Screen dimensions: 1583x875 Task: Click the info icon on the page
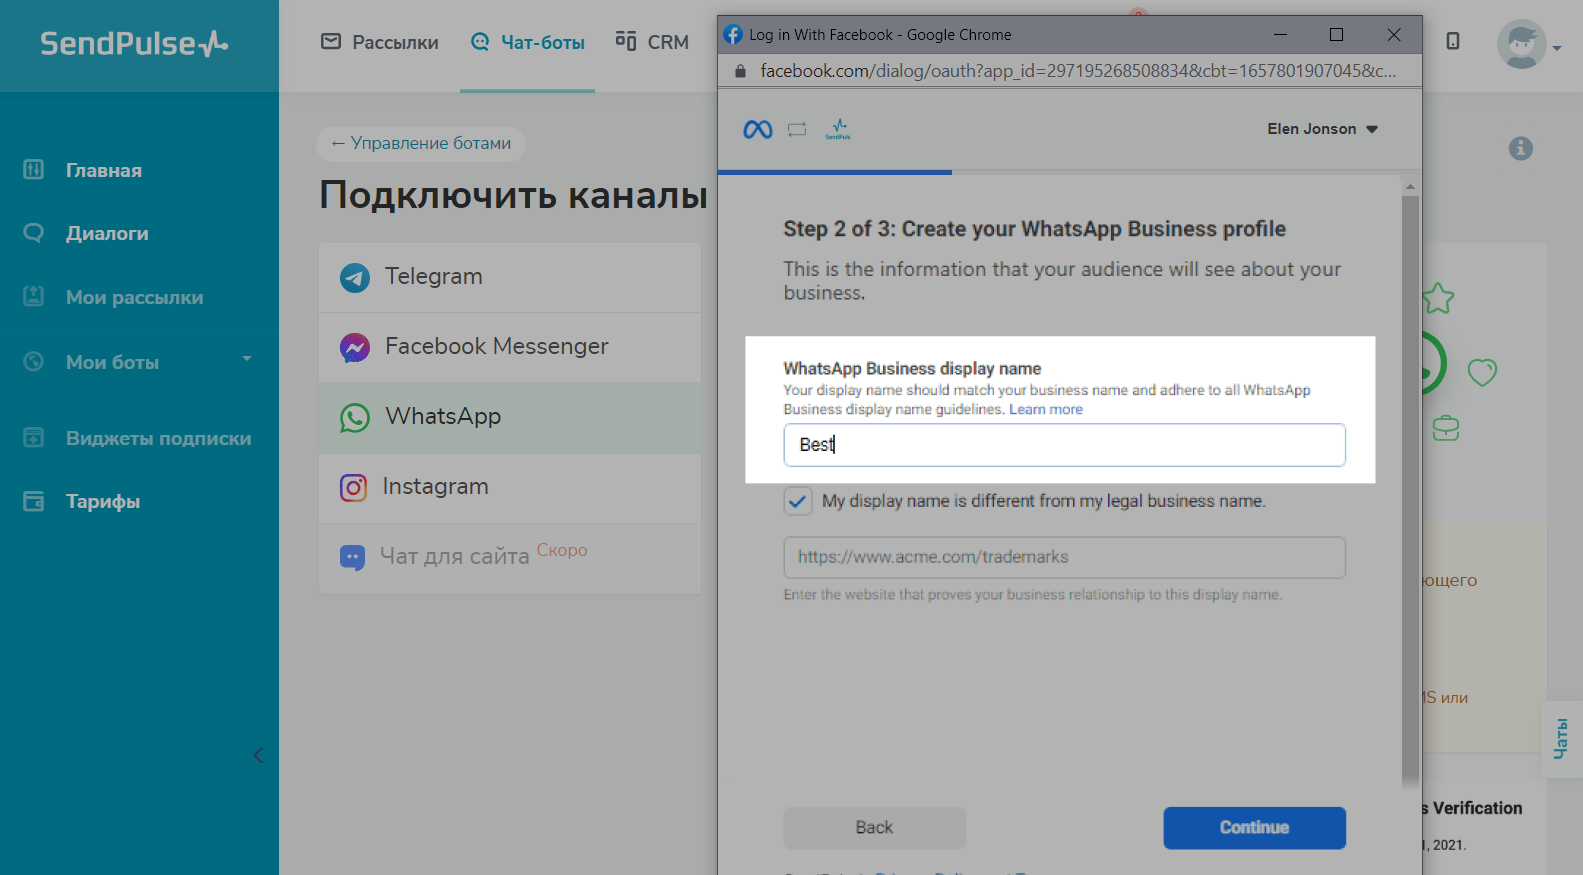click(x=1521, y=148)
